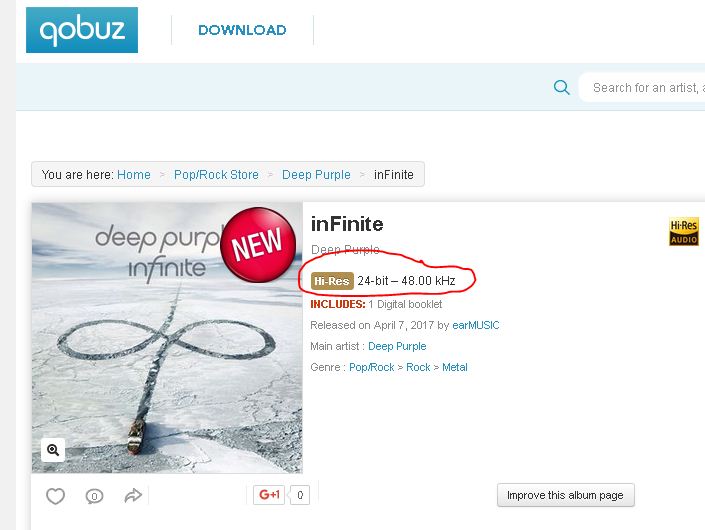
Task: Click the Hi-Res quality badge
Action: (332, 281)
